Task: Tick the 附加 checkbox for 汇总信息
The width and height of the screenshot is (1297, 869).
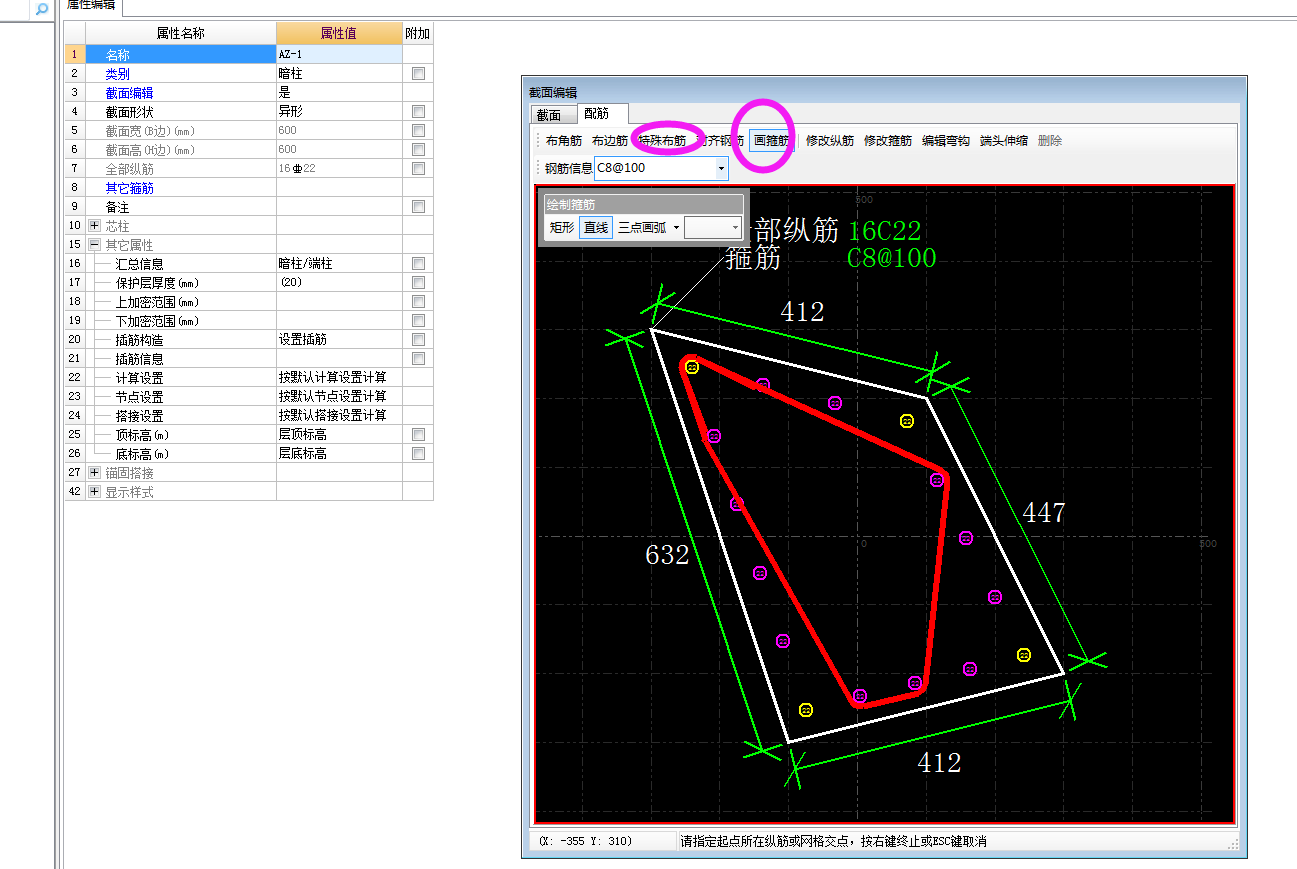Action: point(418,263)
